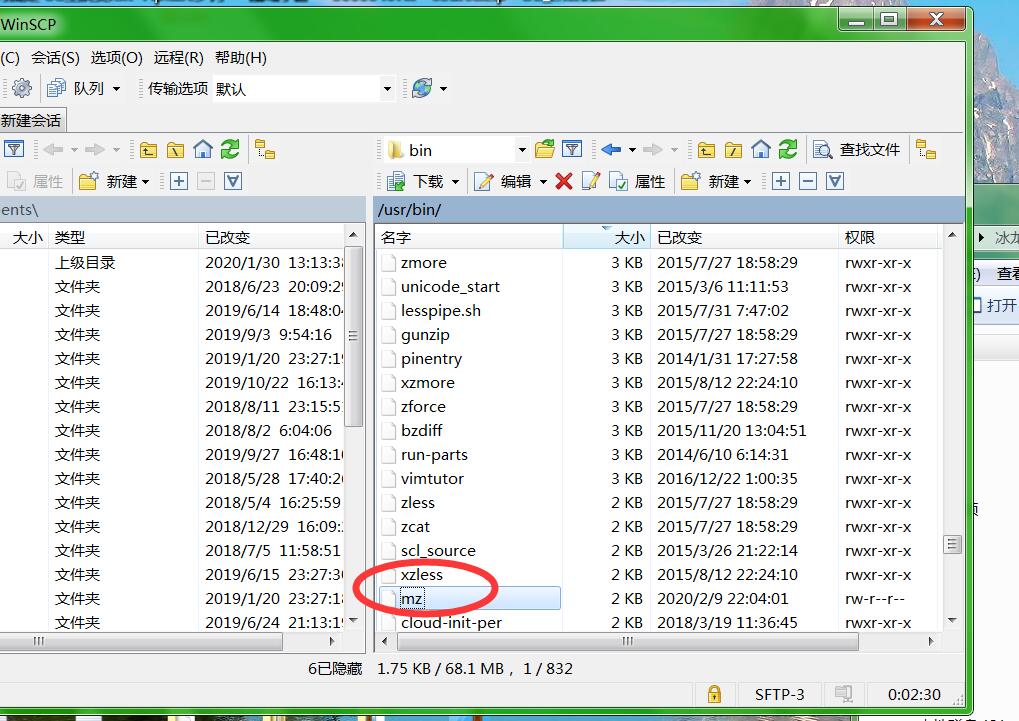Expand the 队列 queue dropdown arrow
Viewport: 1019px width, 721px height.
tap(116, 89)
